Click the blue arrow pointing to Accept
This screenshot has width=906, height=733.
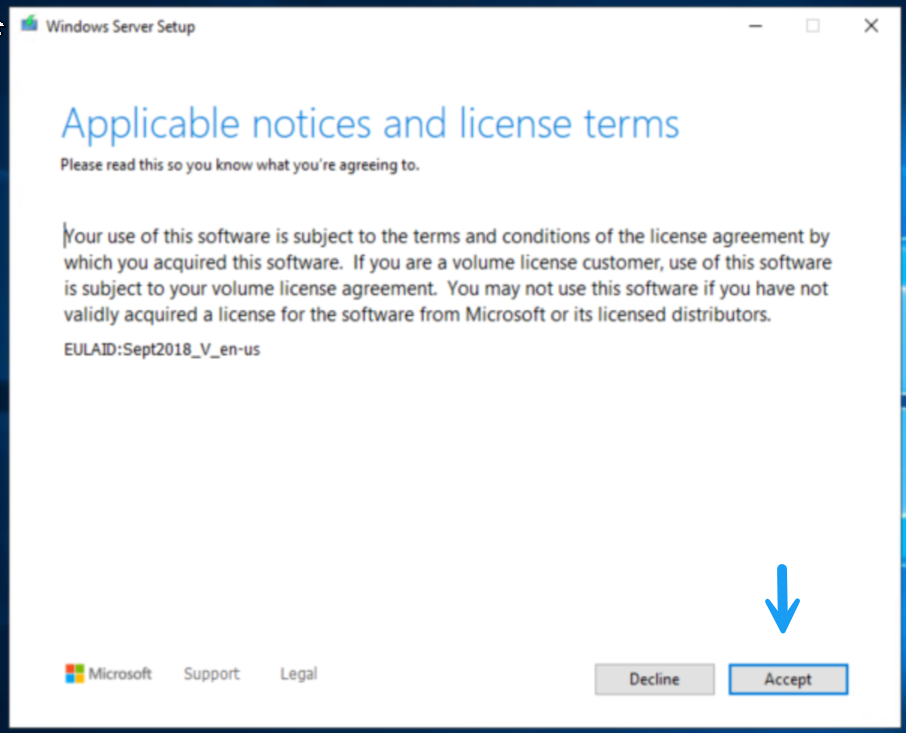782,599
